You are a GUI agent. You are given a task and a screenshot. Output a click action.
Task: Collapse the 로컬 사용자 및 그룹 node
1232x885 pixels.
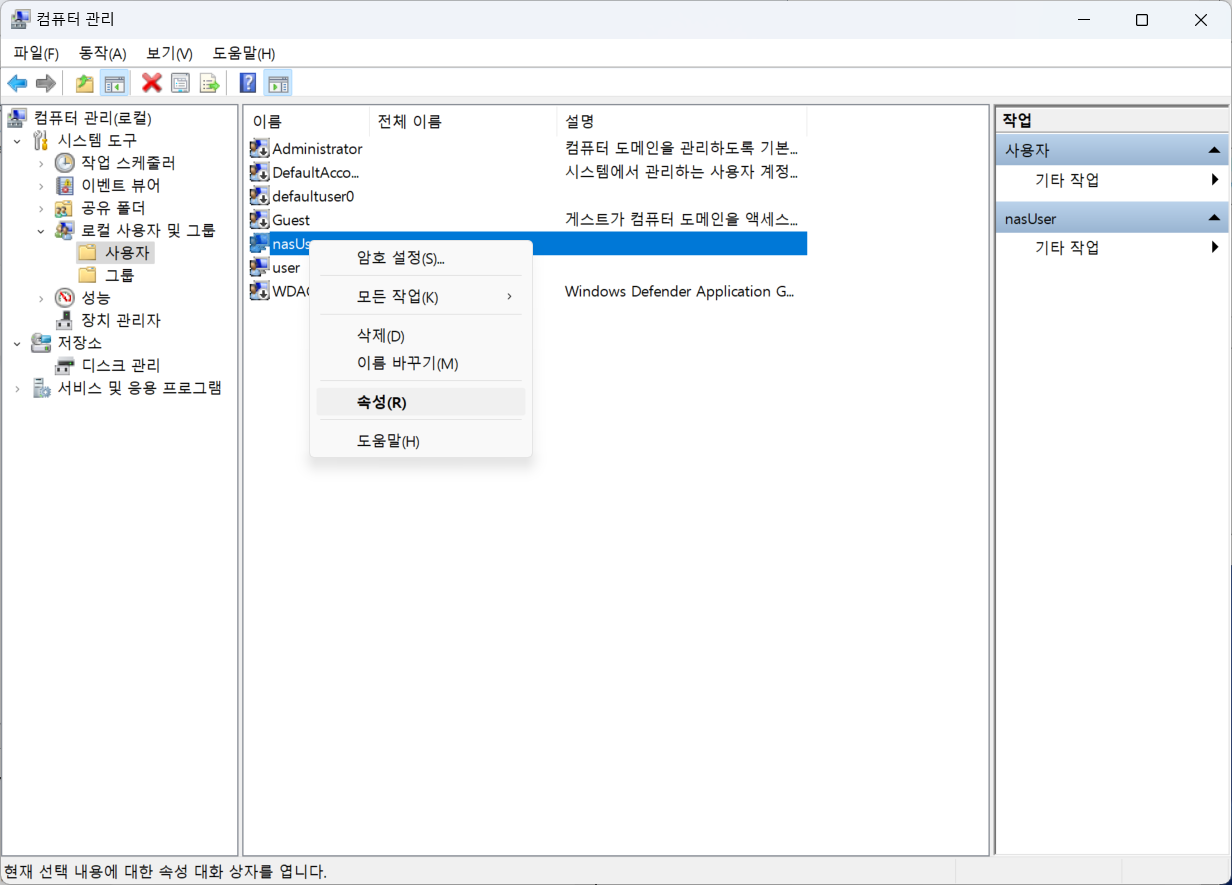[41, 231]
